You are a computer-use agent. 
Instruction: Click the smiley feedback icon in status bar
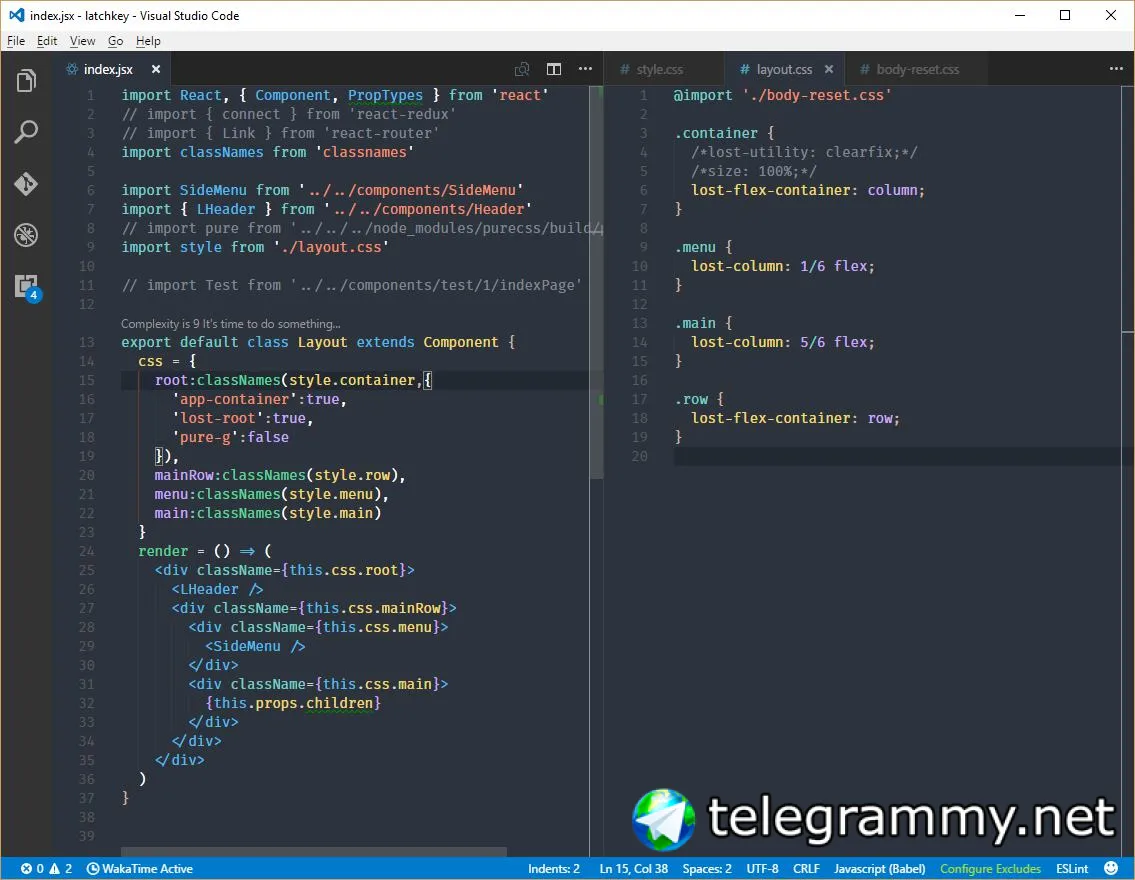click(1111, 869)
